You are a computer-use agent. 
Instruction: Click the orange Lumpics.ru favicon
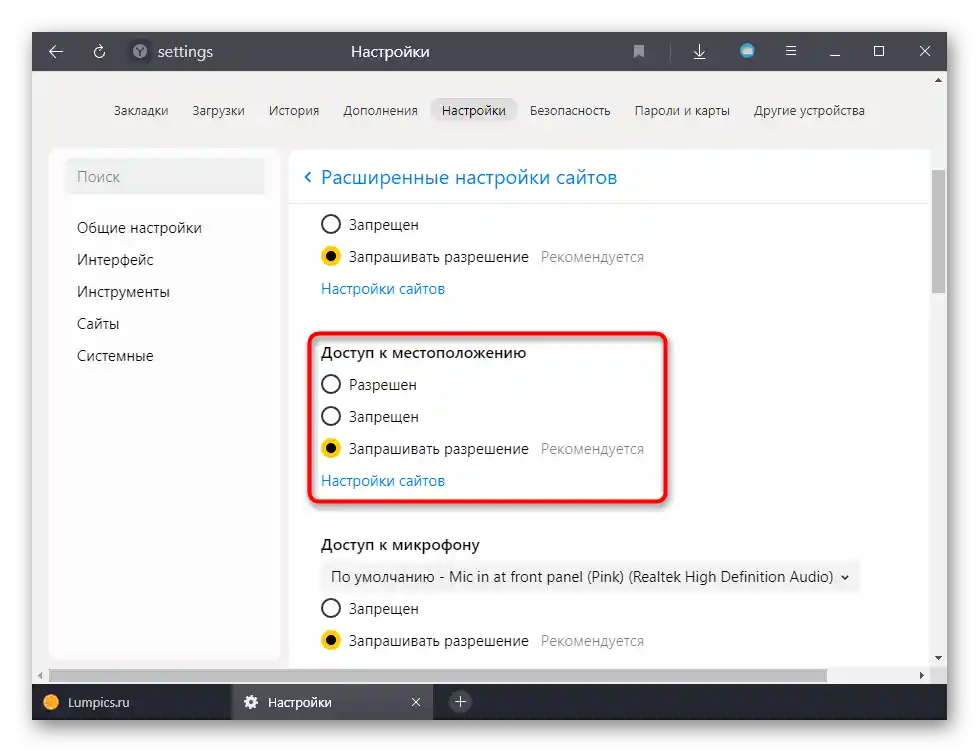pos(51,702)
